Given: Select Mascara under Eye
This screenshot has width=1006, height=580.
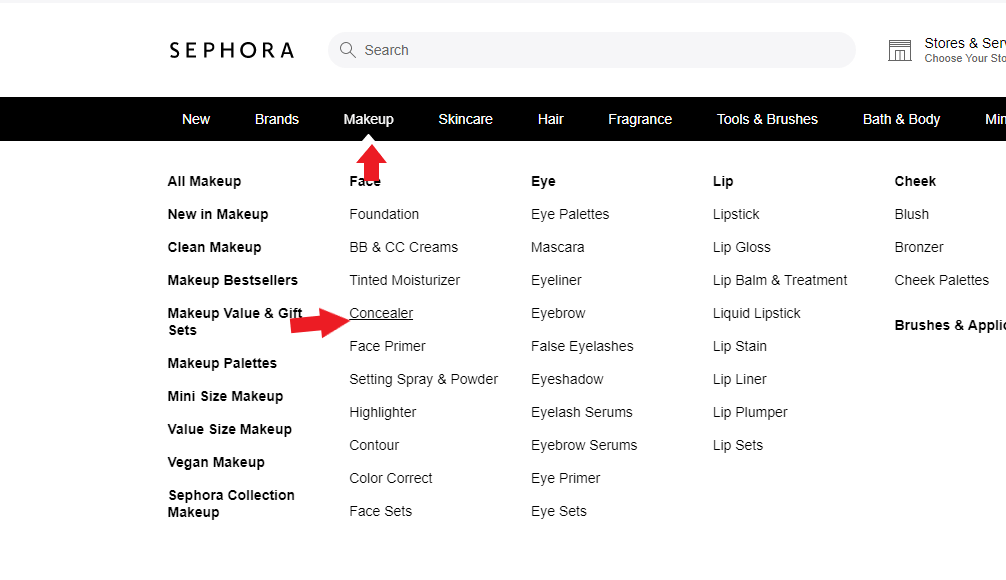Looking at the screenshot, I should tap(558, 248).
